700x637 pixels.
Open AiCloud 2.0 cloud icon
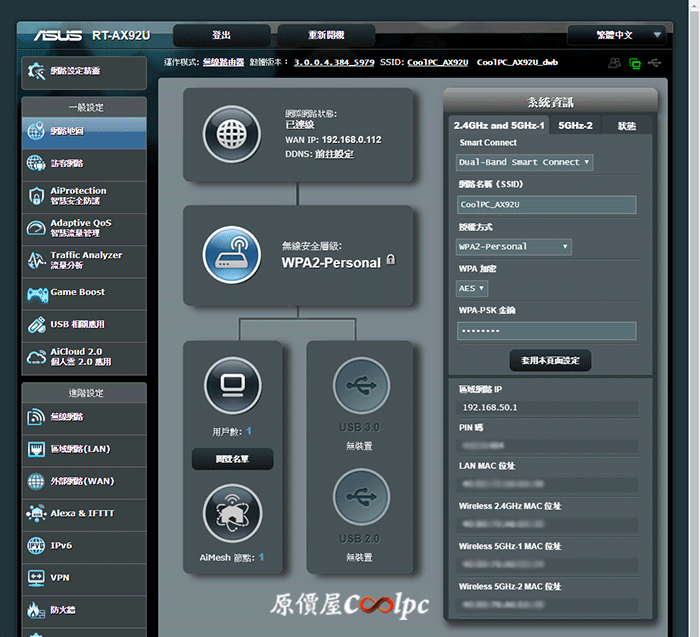point(36,357)
